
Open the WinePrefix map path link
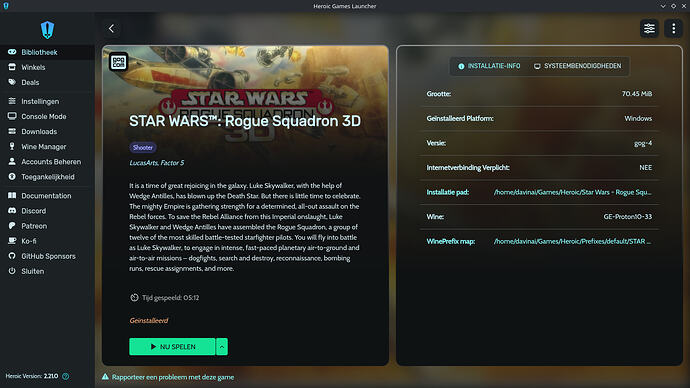pos(573,241)
